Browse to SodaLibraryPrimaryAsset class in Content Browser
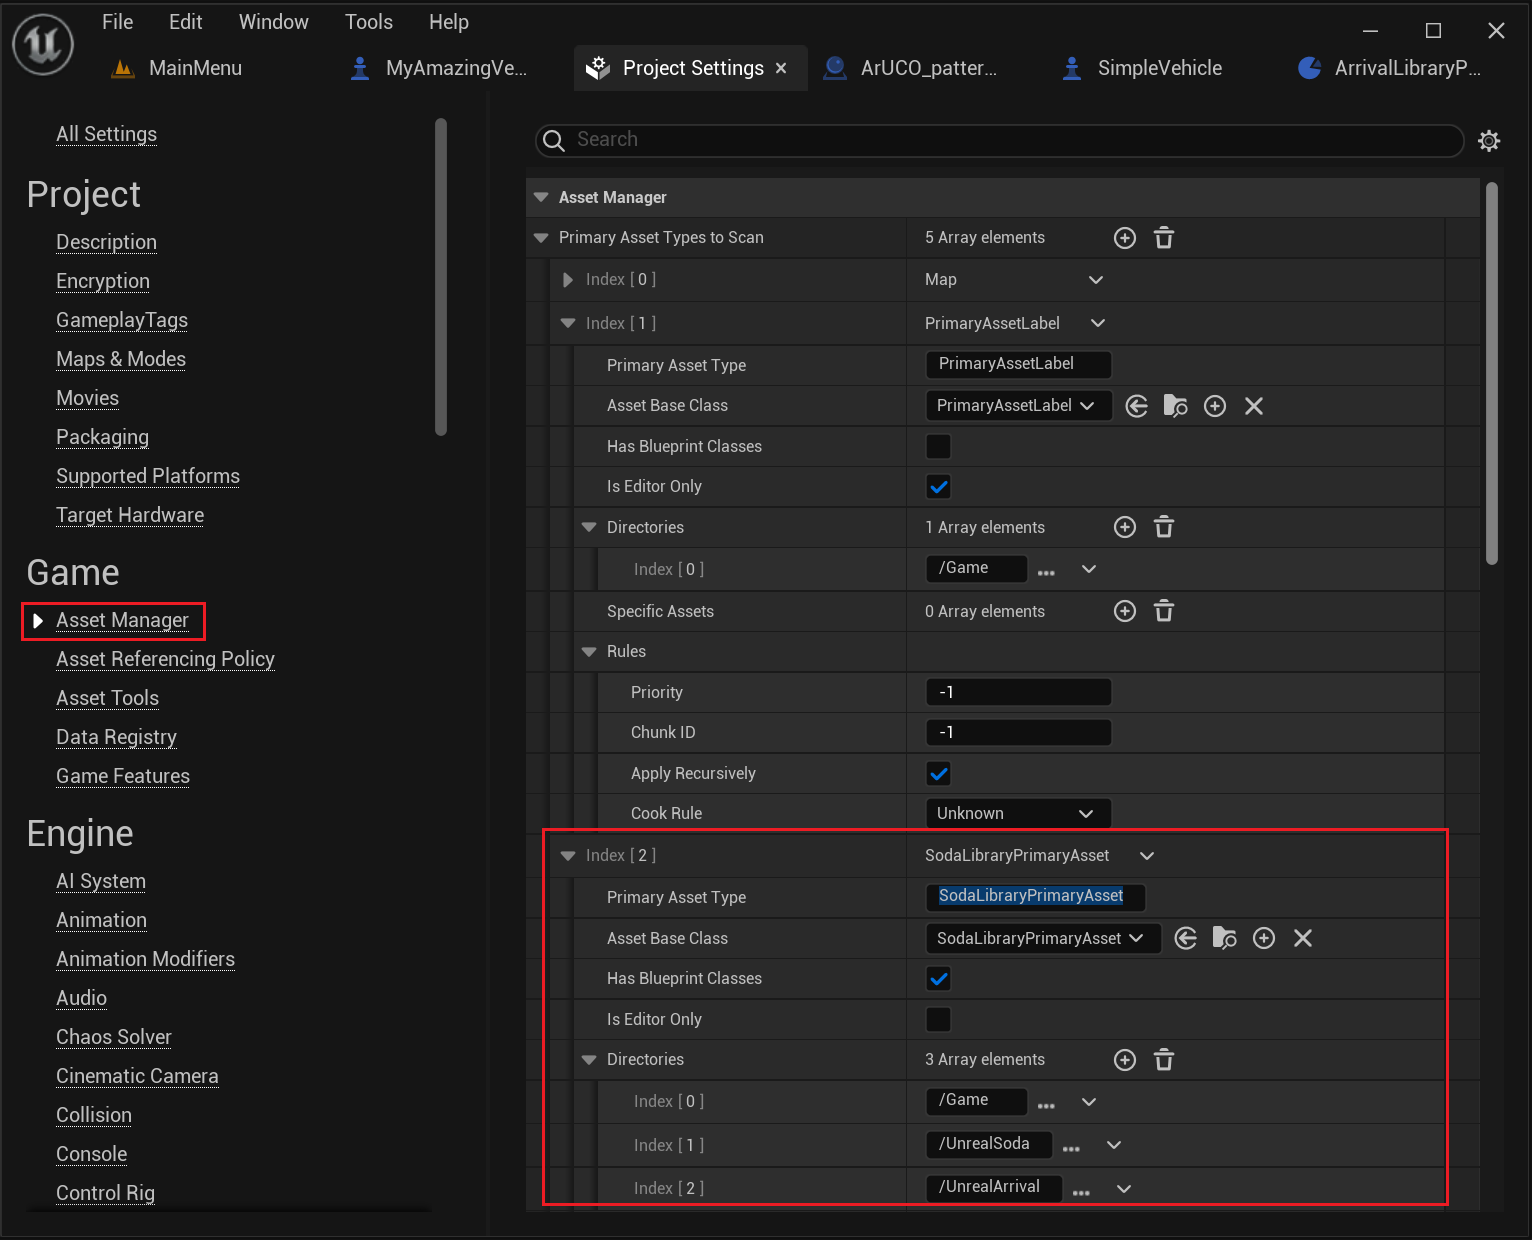The height and width of the screenshot is (1240, 1532). (x=1225, y=938)
